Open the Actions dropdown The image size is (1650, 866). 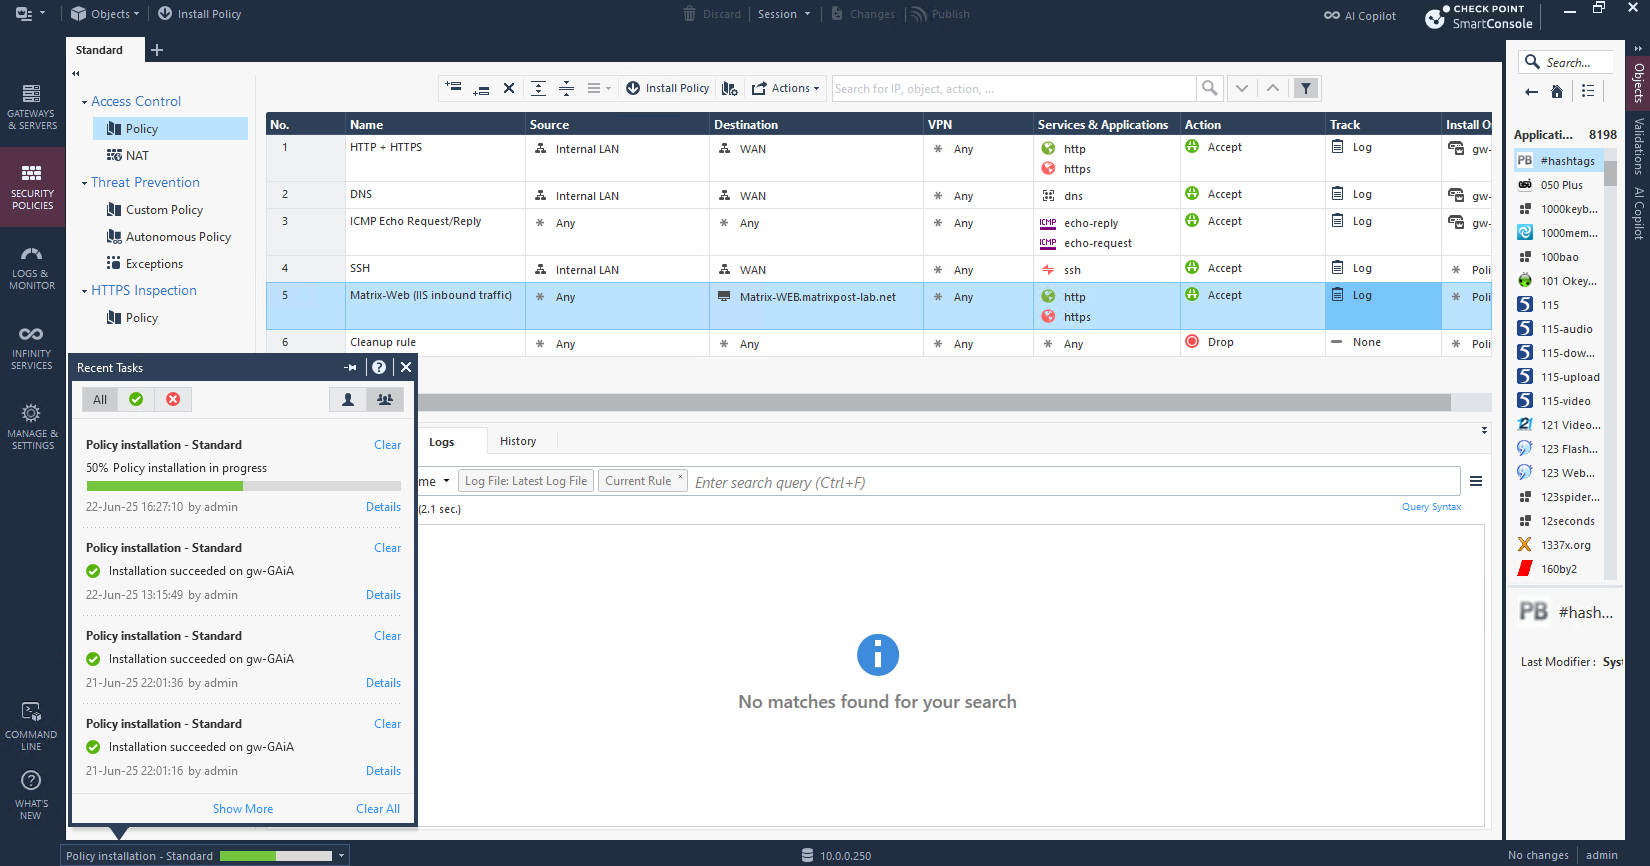[x=786, y=88]
